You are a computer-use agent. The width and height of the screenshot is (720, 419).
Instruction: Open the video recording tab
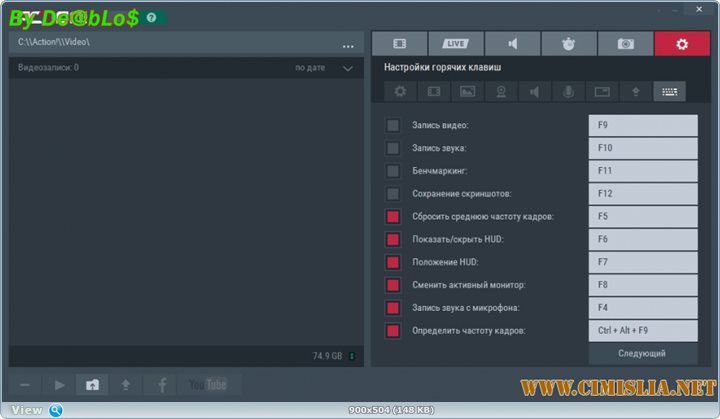pyautogui.click(x=399, y=44)
